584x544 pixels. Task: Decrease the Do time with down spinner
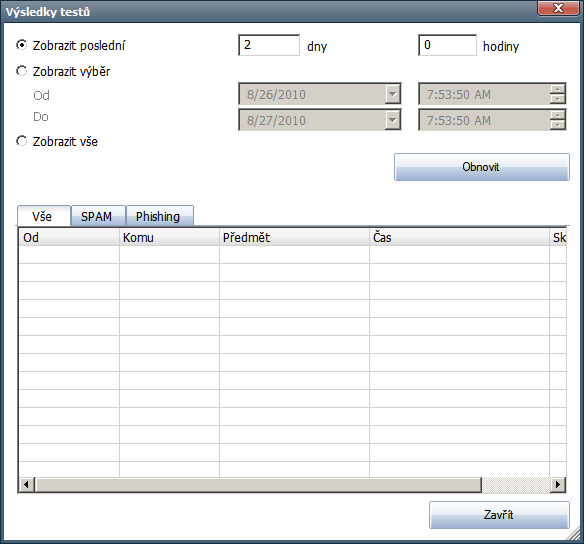tap(557, 125)
